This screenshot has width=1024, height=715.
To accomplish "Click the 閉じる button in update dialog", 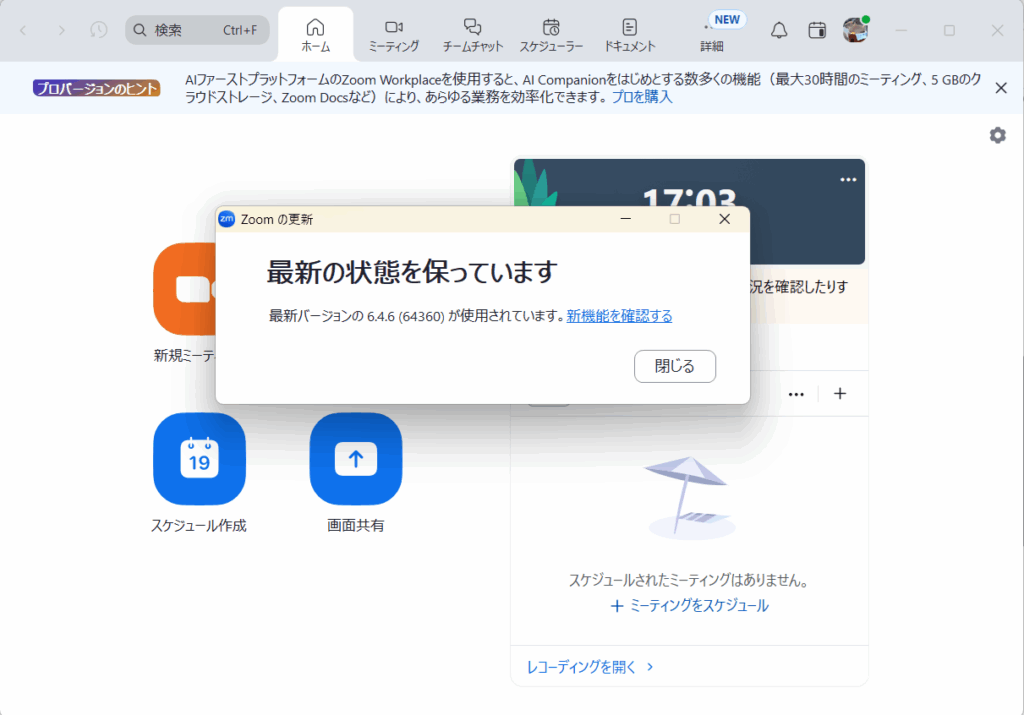I will [675, 366].
